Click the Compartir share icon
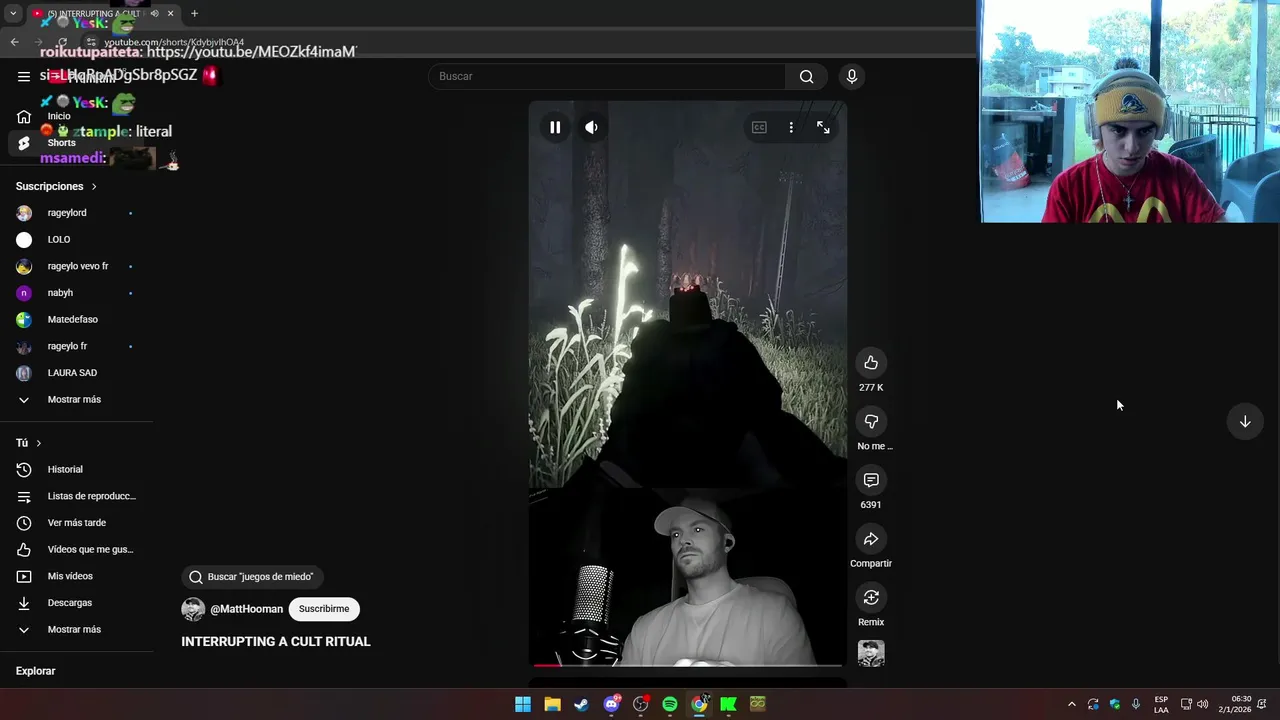Viewport: 1280px width, 720px height. tap(871, 539)
